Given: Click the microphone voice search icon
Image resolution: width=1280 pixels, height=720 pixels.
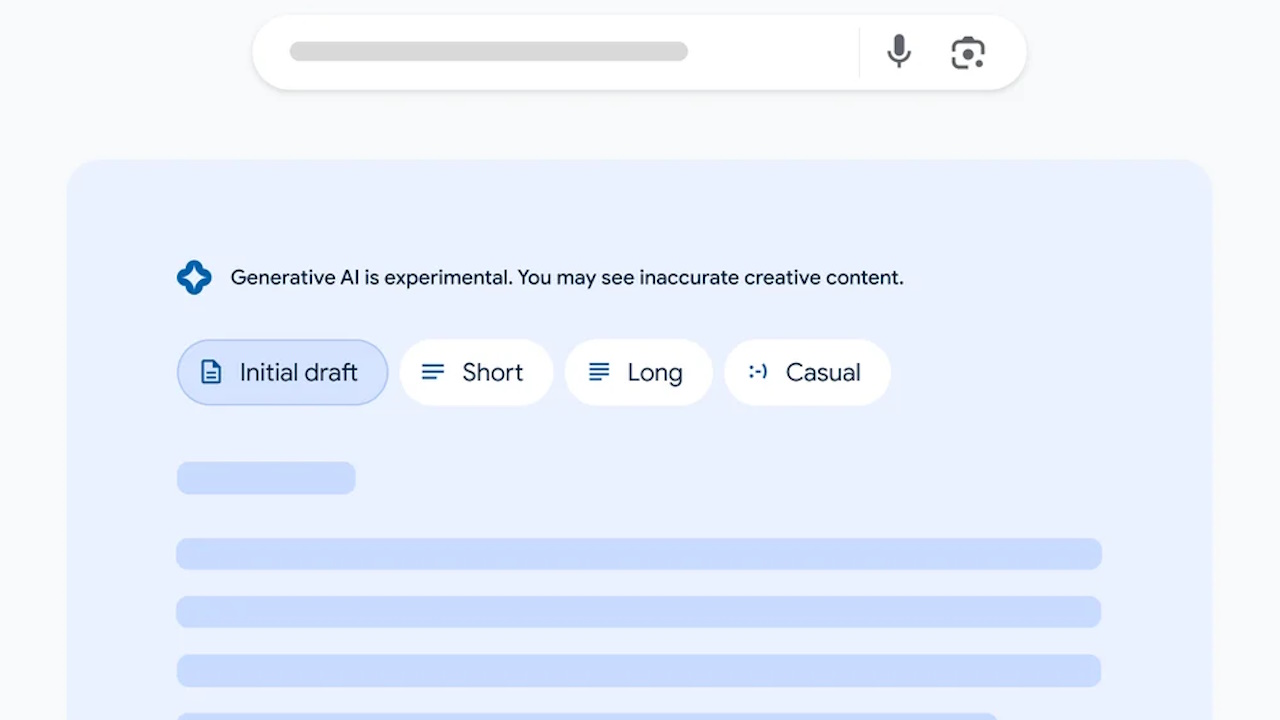Looking at the screenshot, I should click(898, 52).
